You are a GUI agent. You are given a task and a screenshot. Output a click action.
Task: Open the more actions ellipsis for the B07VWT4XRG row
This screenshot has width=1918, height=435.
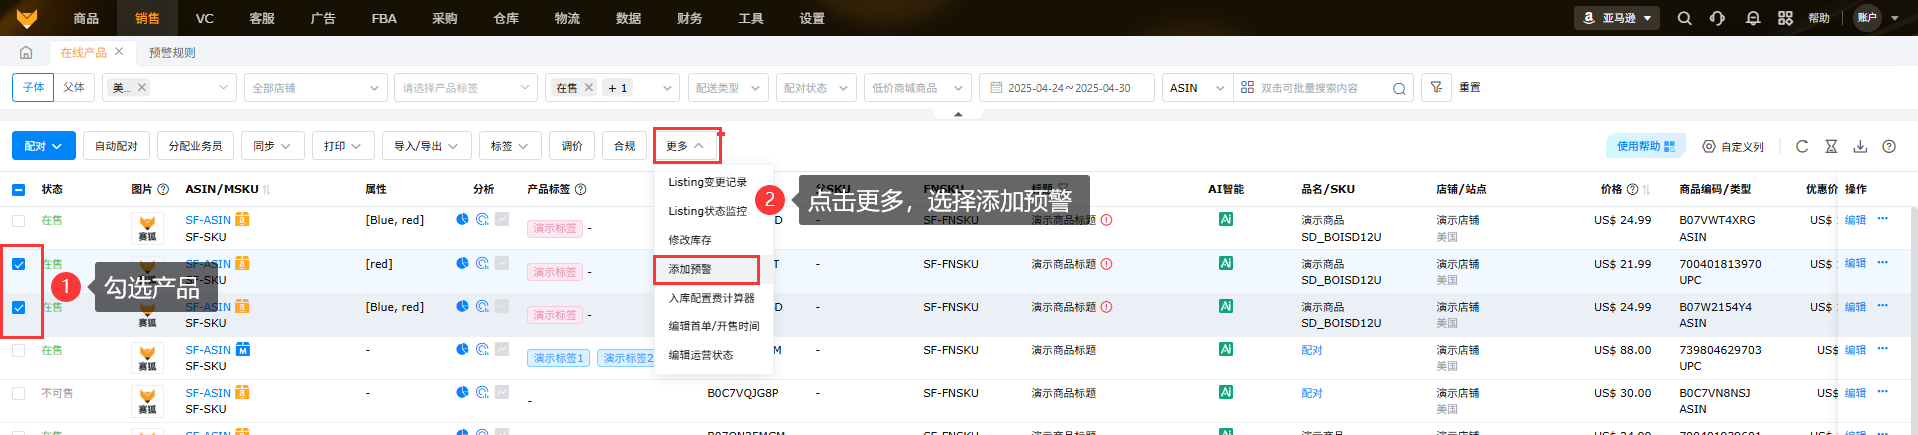tap(1882, 219)
